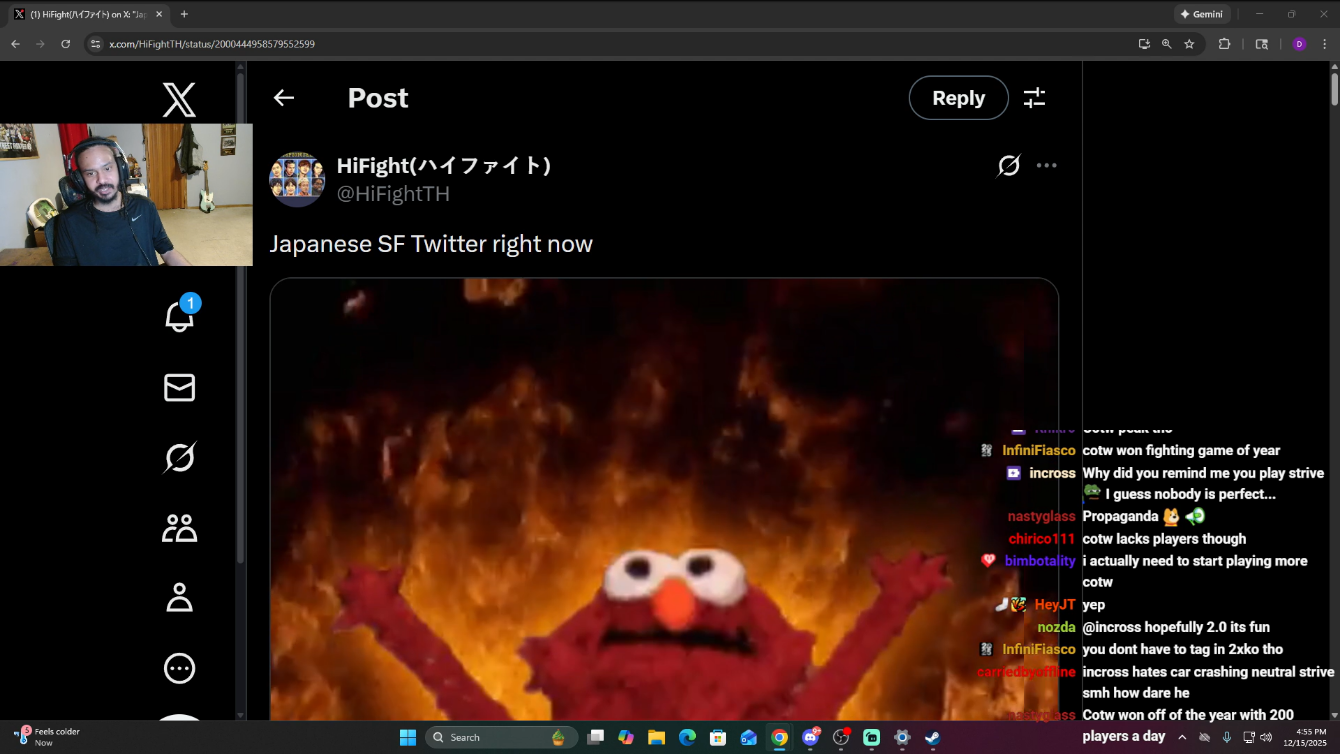Click the @HiFightTH handle

pyautogui.click(x=393, y=194)
